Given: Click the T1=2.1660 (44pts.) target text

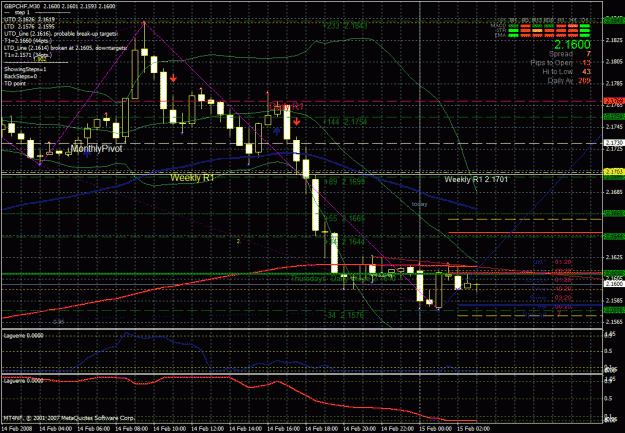Looking at the screenshot, I should [28, 41].
